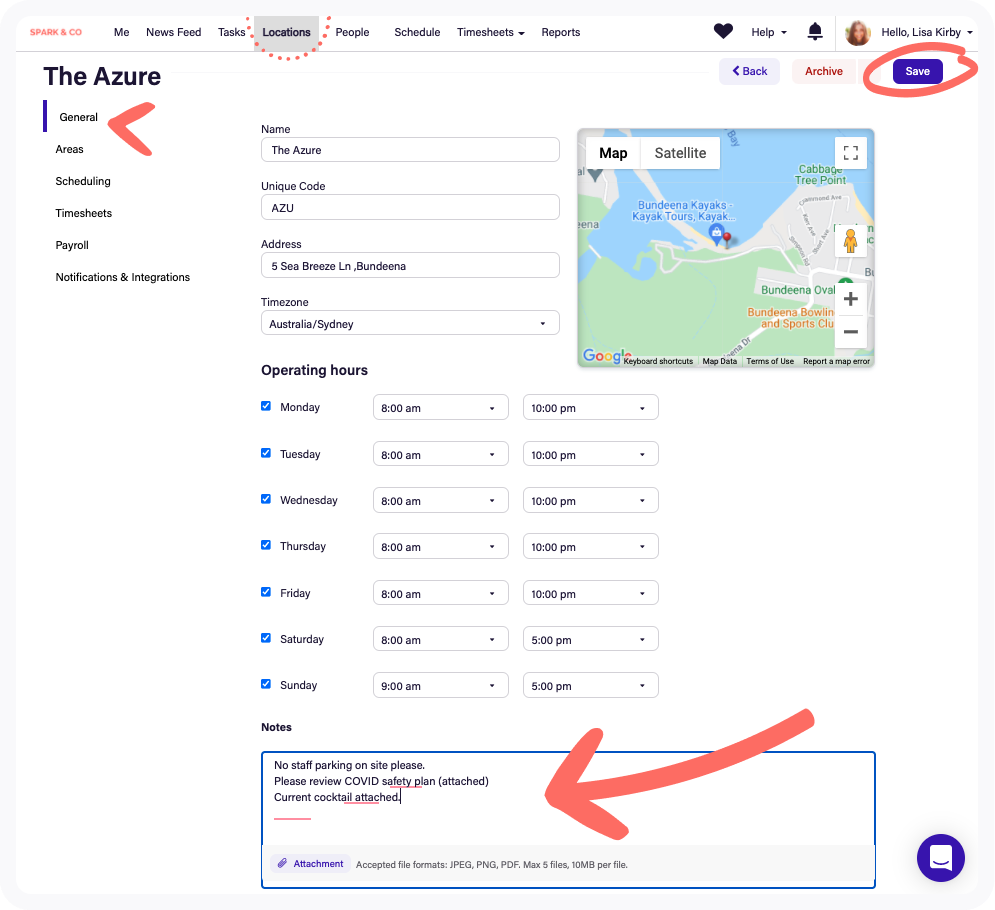
Task: Archive this location
Action: pos(823,71)
